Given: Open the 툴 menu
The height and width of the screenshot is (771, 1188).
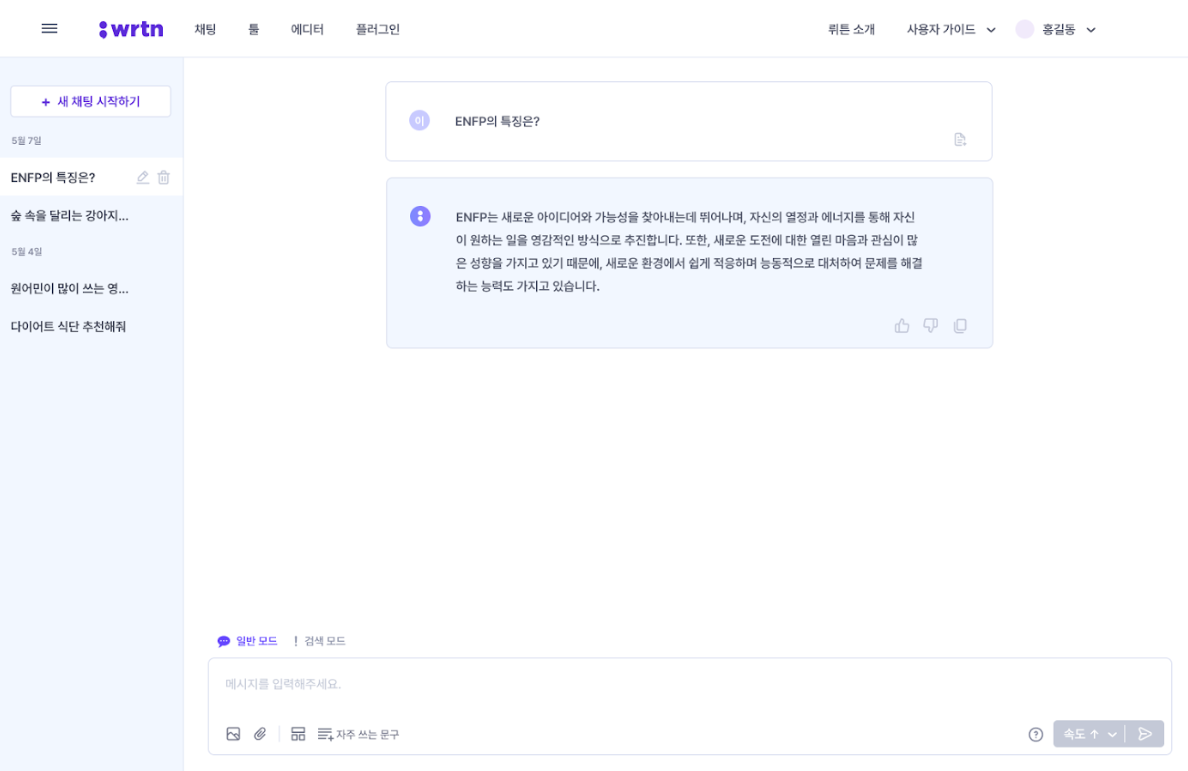Looking at the screenshot, I should tap(254, 30).
